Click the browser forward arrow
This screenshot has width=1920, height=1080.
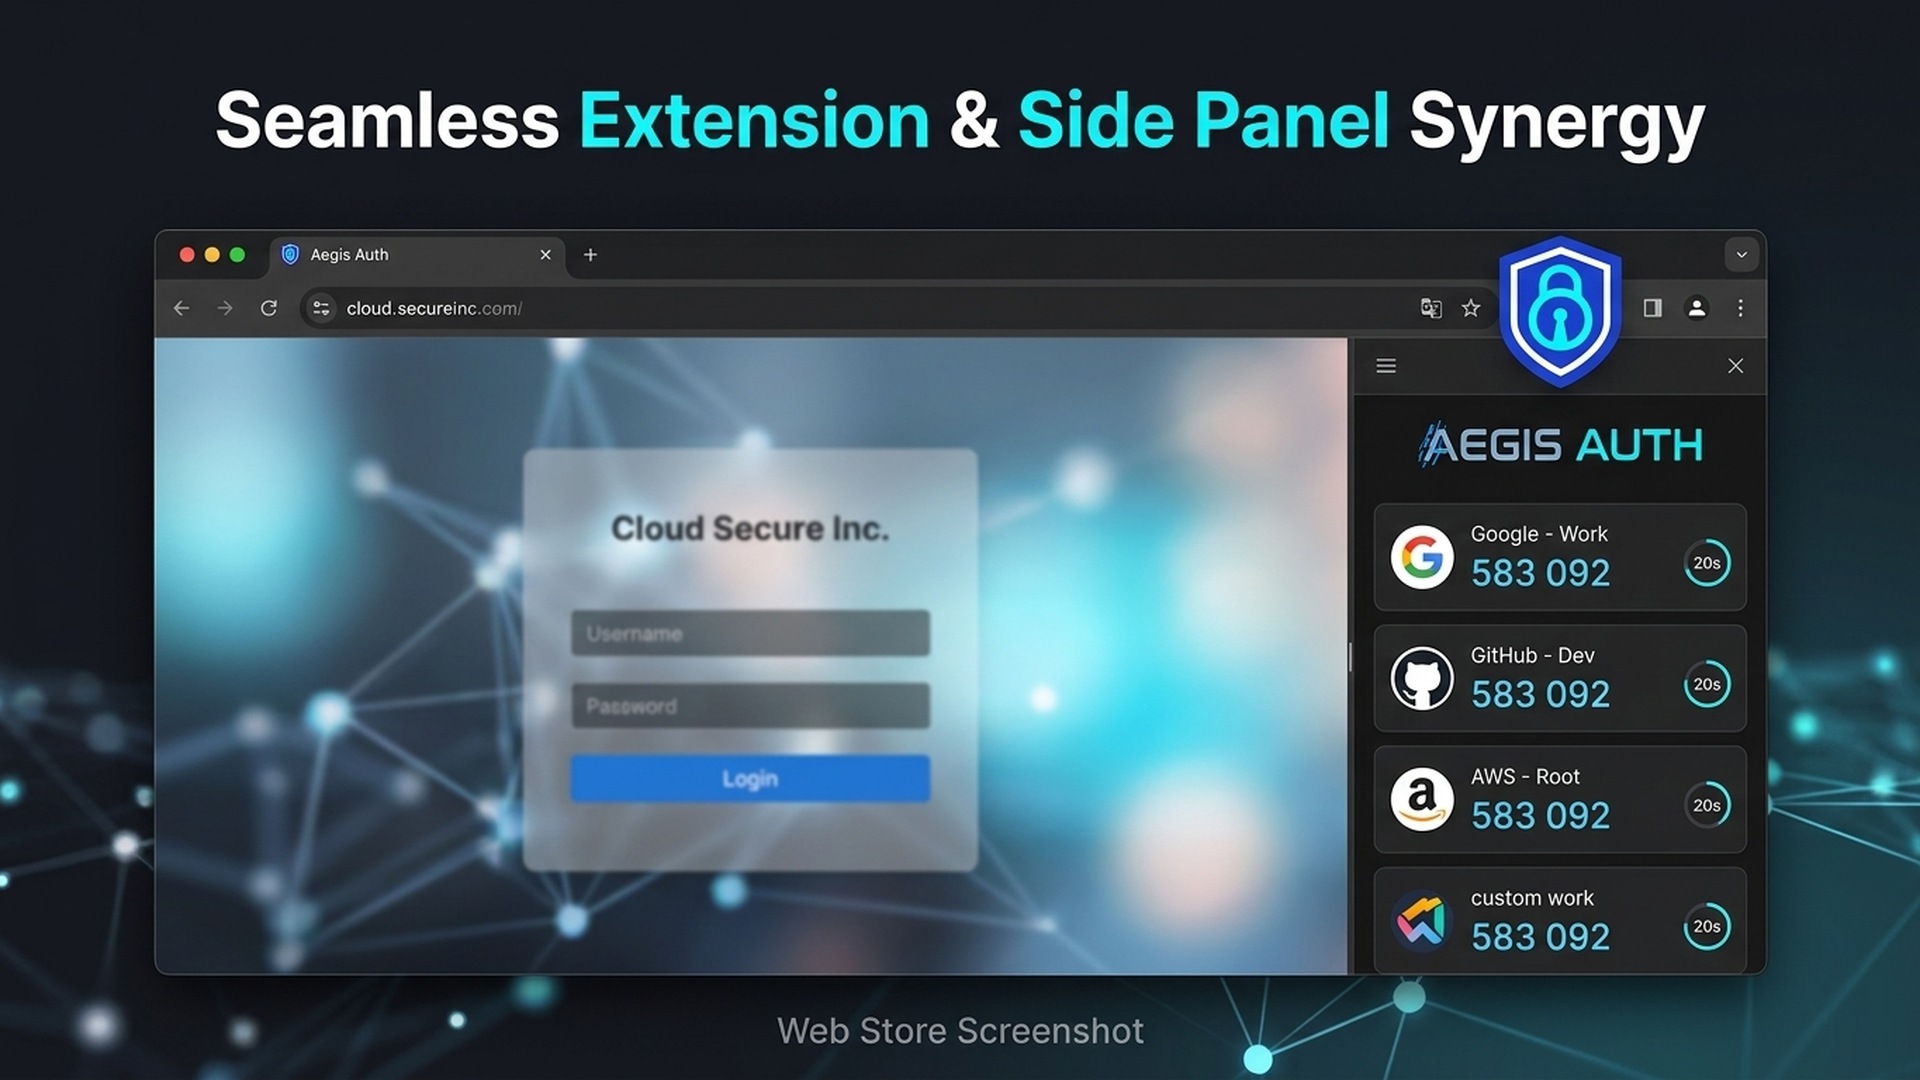(225, 308)
